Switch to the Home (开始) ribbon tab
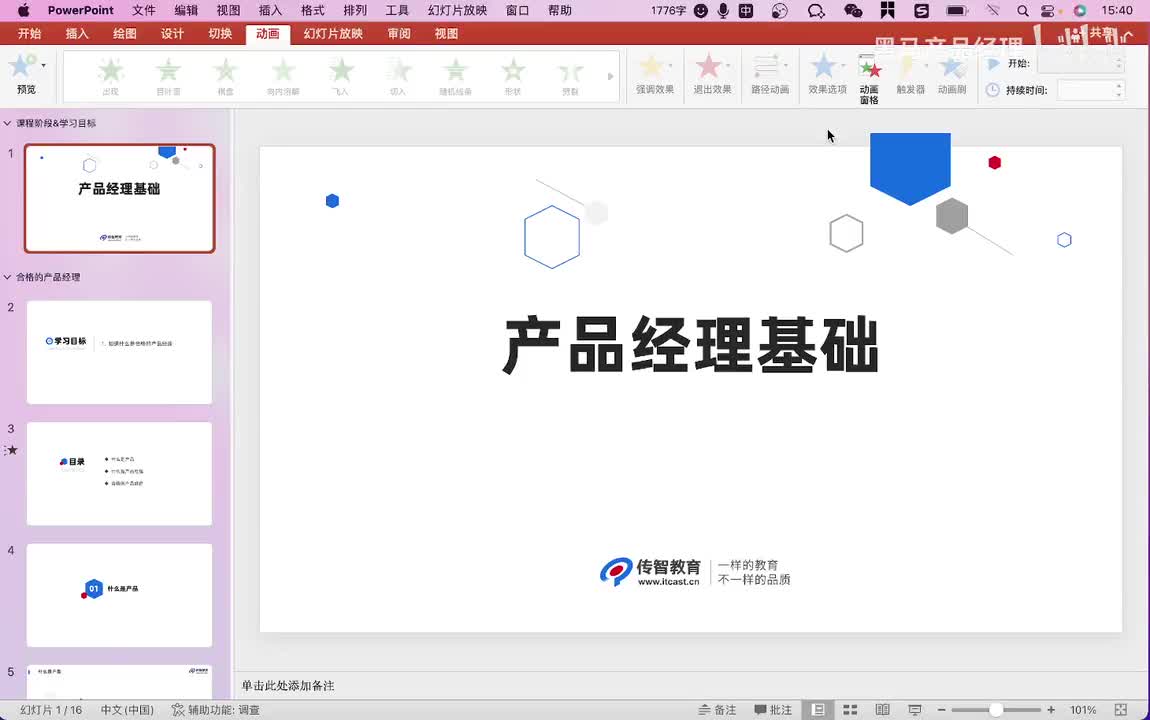 [29, 34]
